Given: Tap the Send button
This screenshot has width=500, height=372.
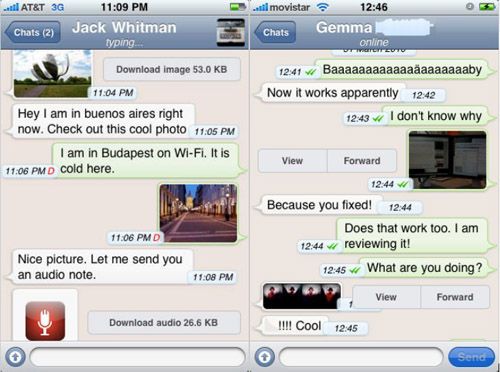Looking at the screenshot, I should pyautogui.click(x=471, y=357).
